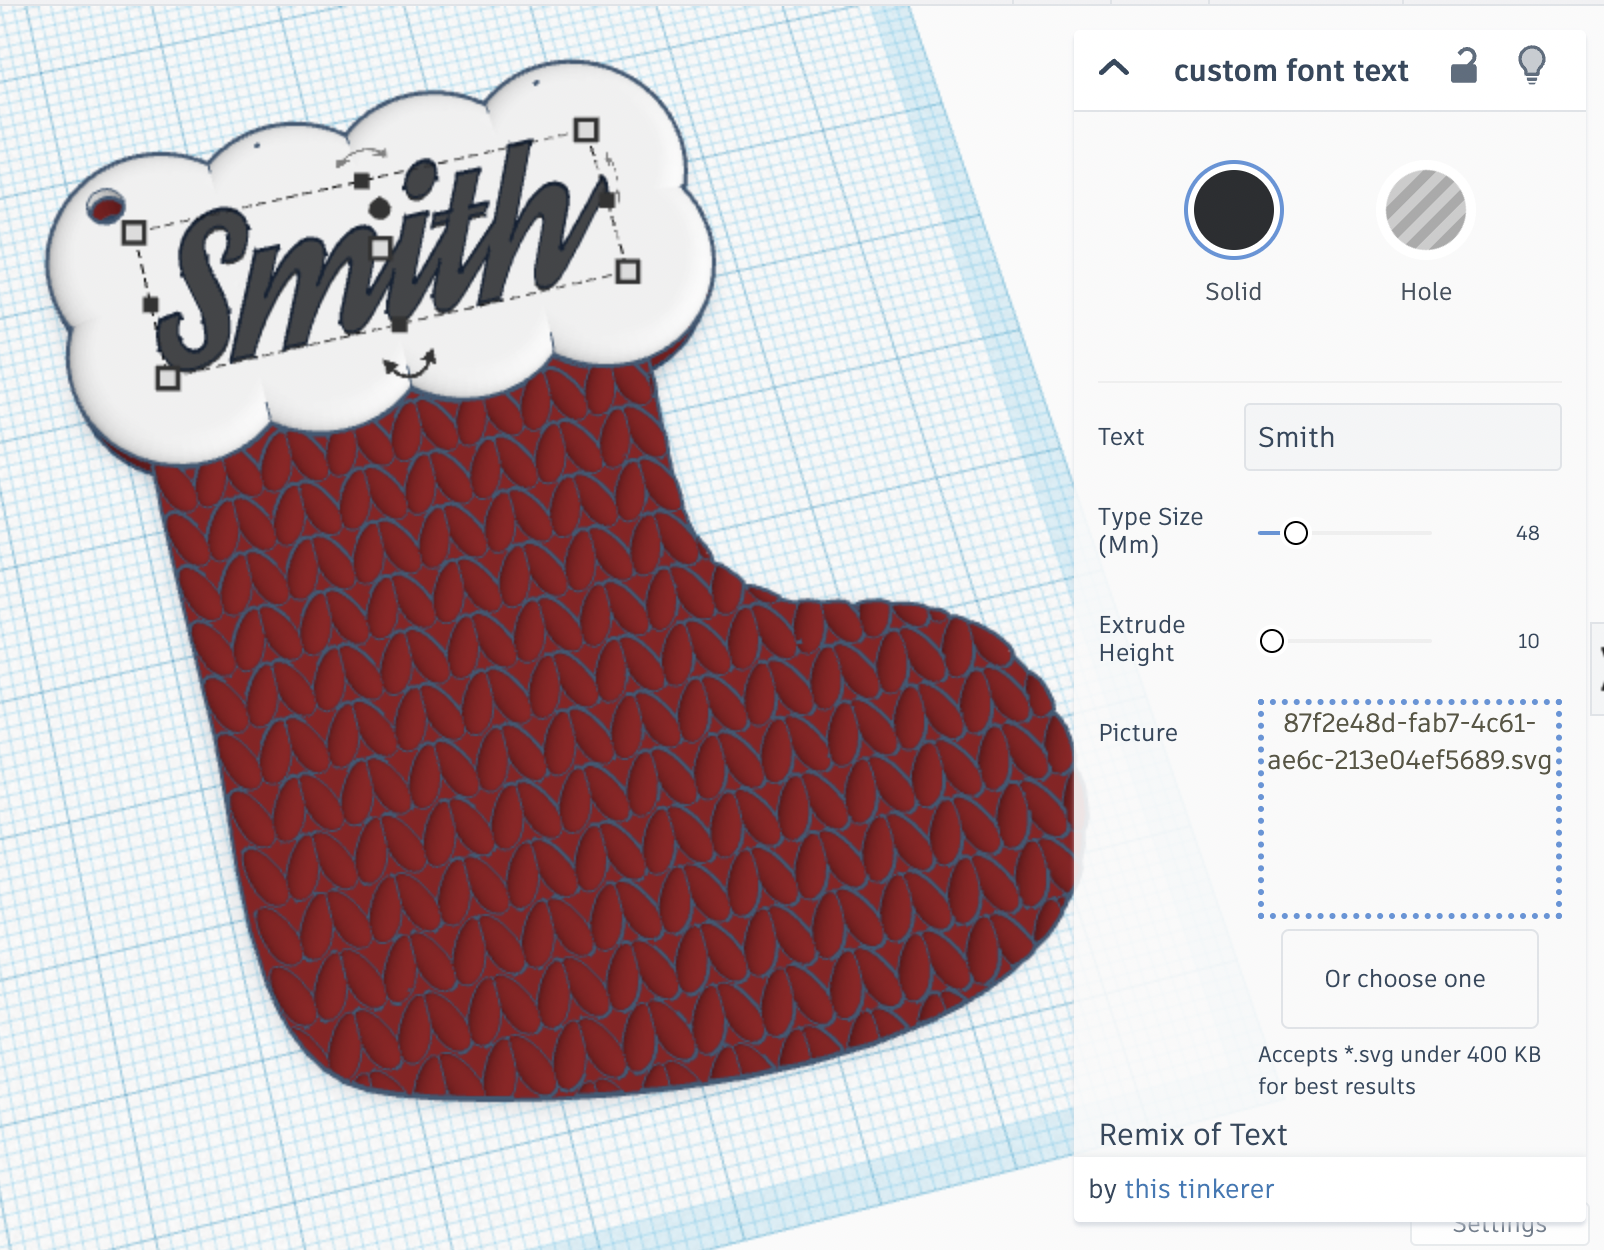The image size is (1604, 1250).
Task: Select the Solid color swatch
Action: point(1233,210)
